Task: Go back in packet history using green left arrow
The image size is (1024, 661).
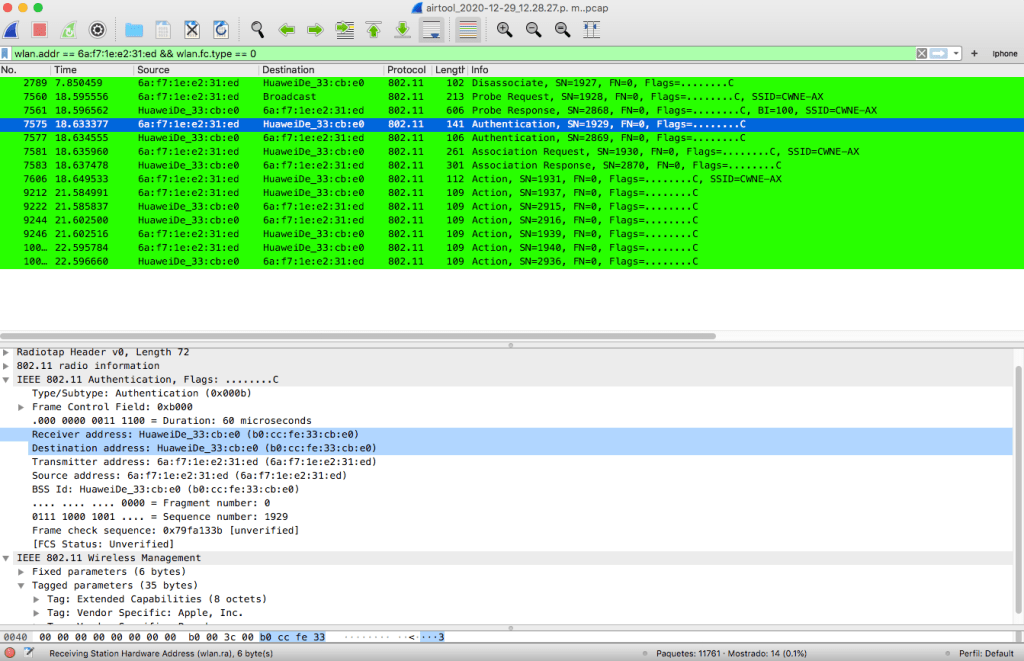Action: point(286,30)
